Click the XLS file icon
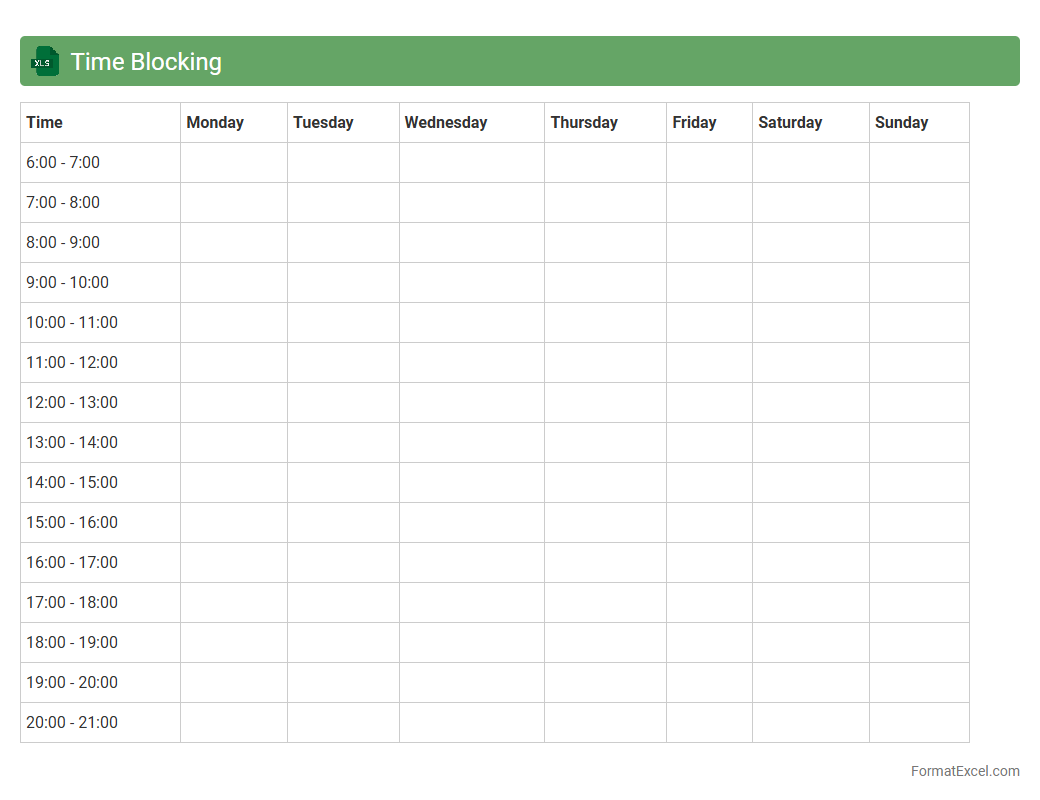 45,62
